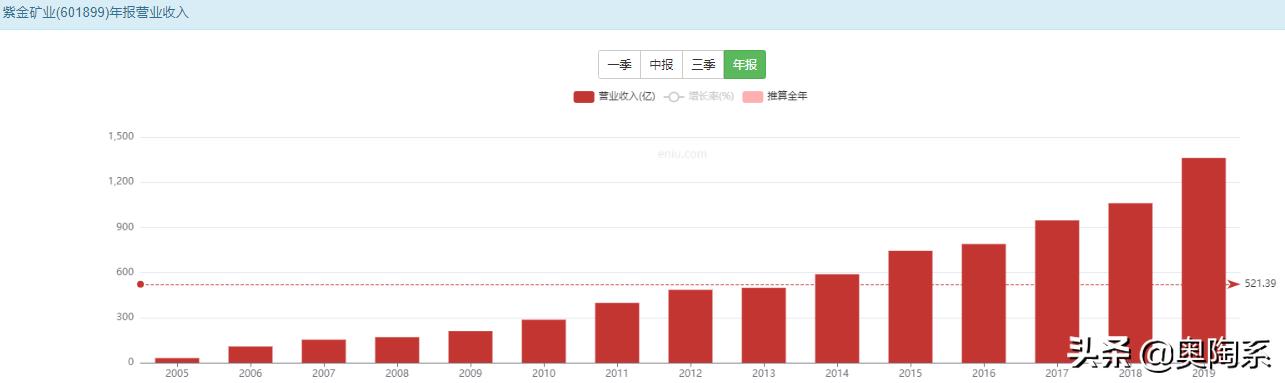Click the 2009 revenue bar
The image size is (1285, 383).
[x=470, y=347]
